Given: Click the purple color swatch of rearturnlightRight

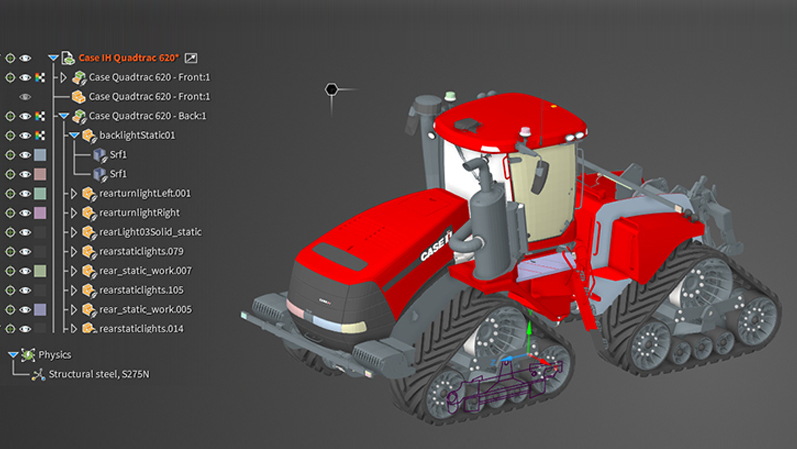Looking at the screenshot, I should pyautogui.click(x=40, y=213).
